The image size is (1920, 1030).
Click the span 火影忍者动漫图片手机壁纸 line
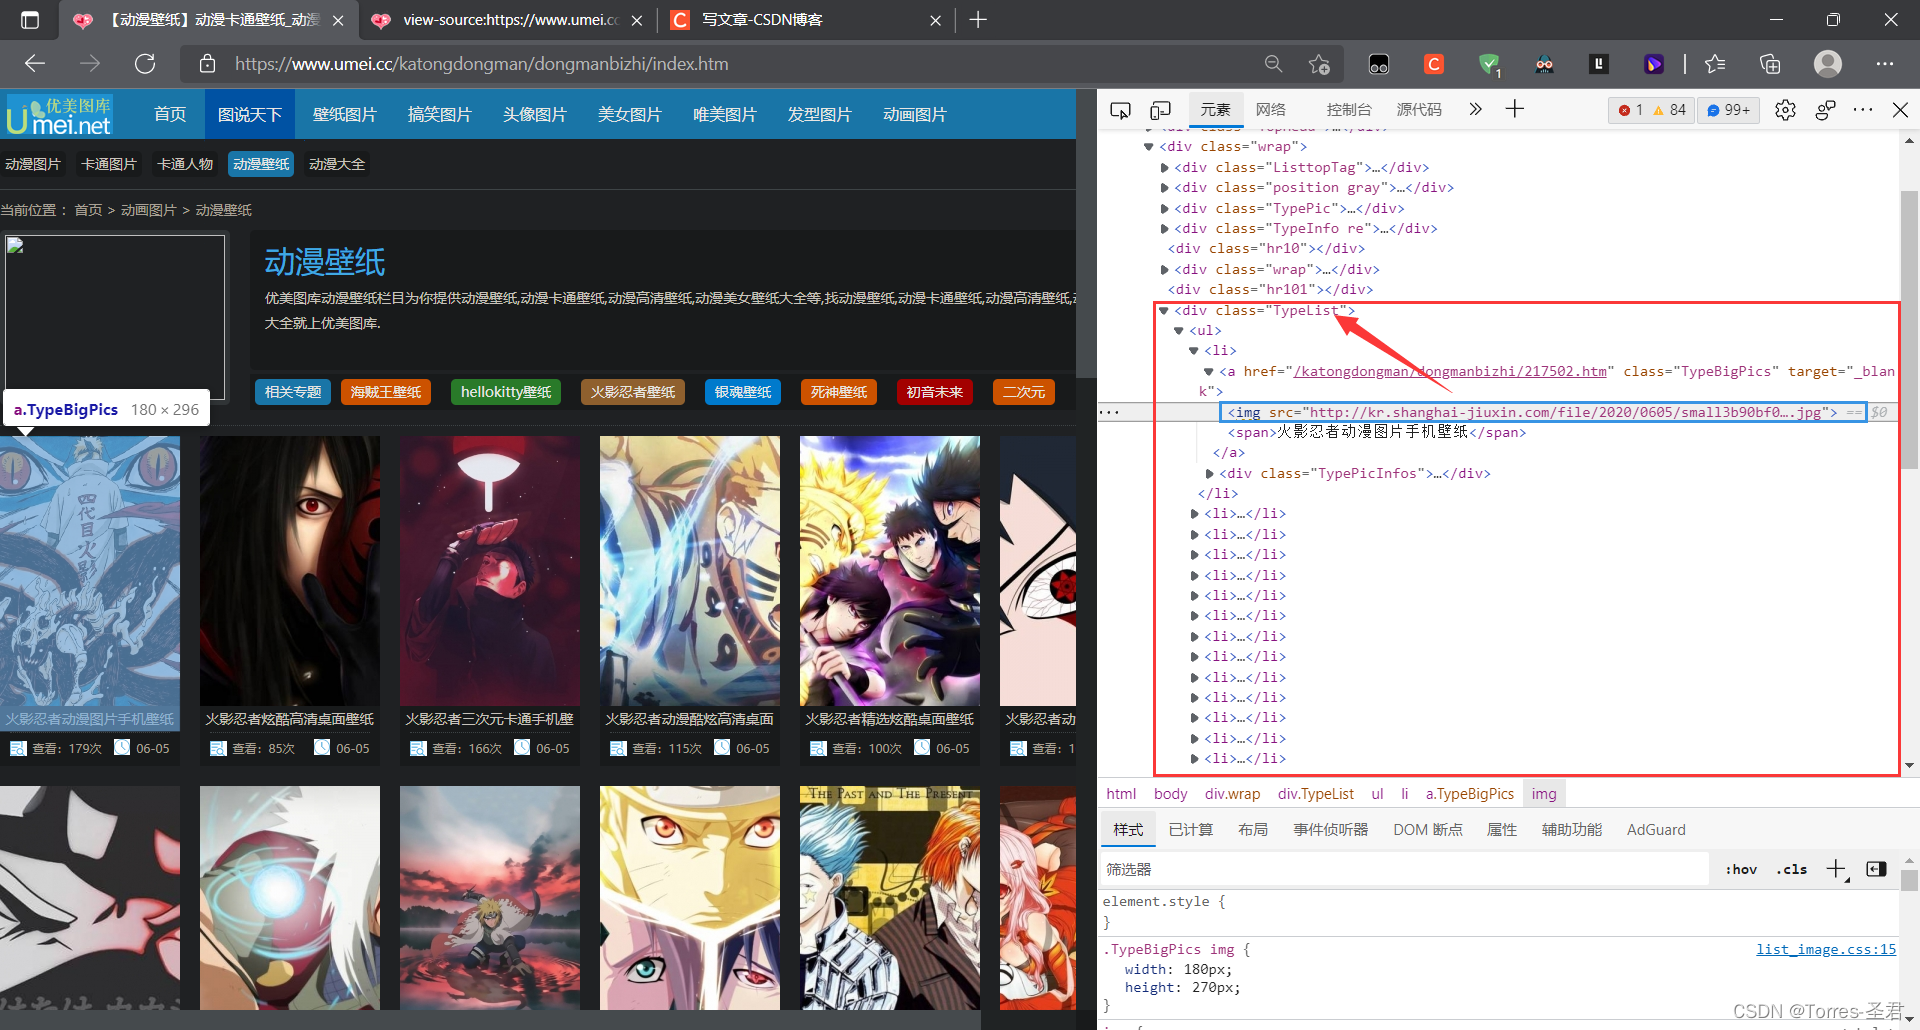coord(1377,433)
